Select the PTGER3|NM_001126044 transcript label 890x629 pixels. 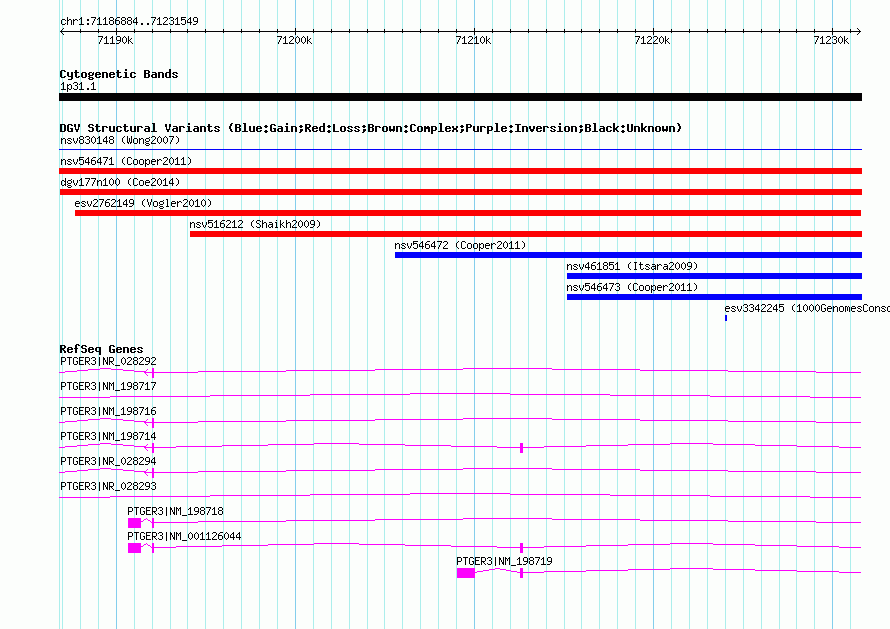tap(184, 536)
